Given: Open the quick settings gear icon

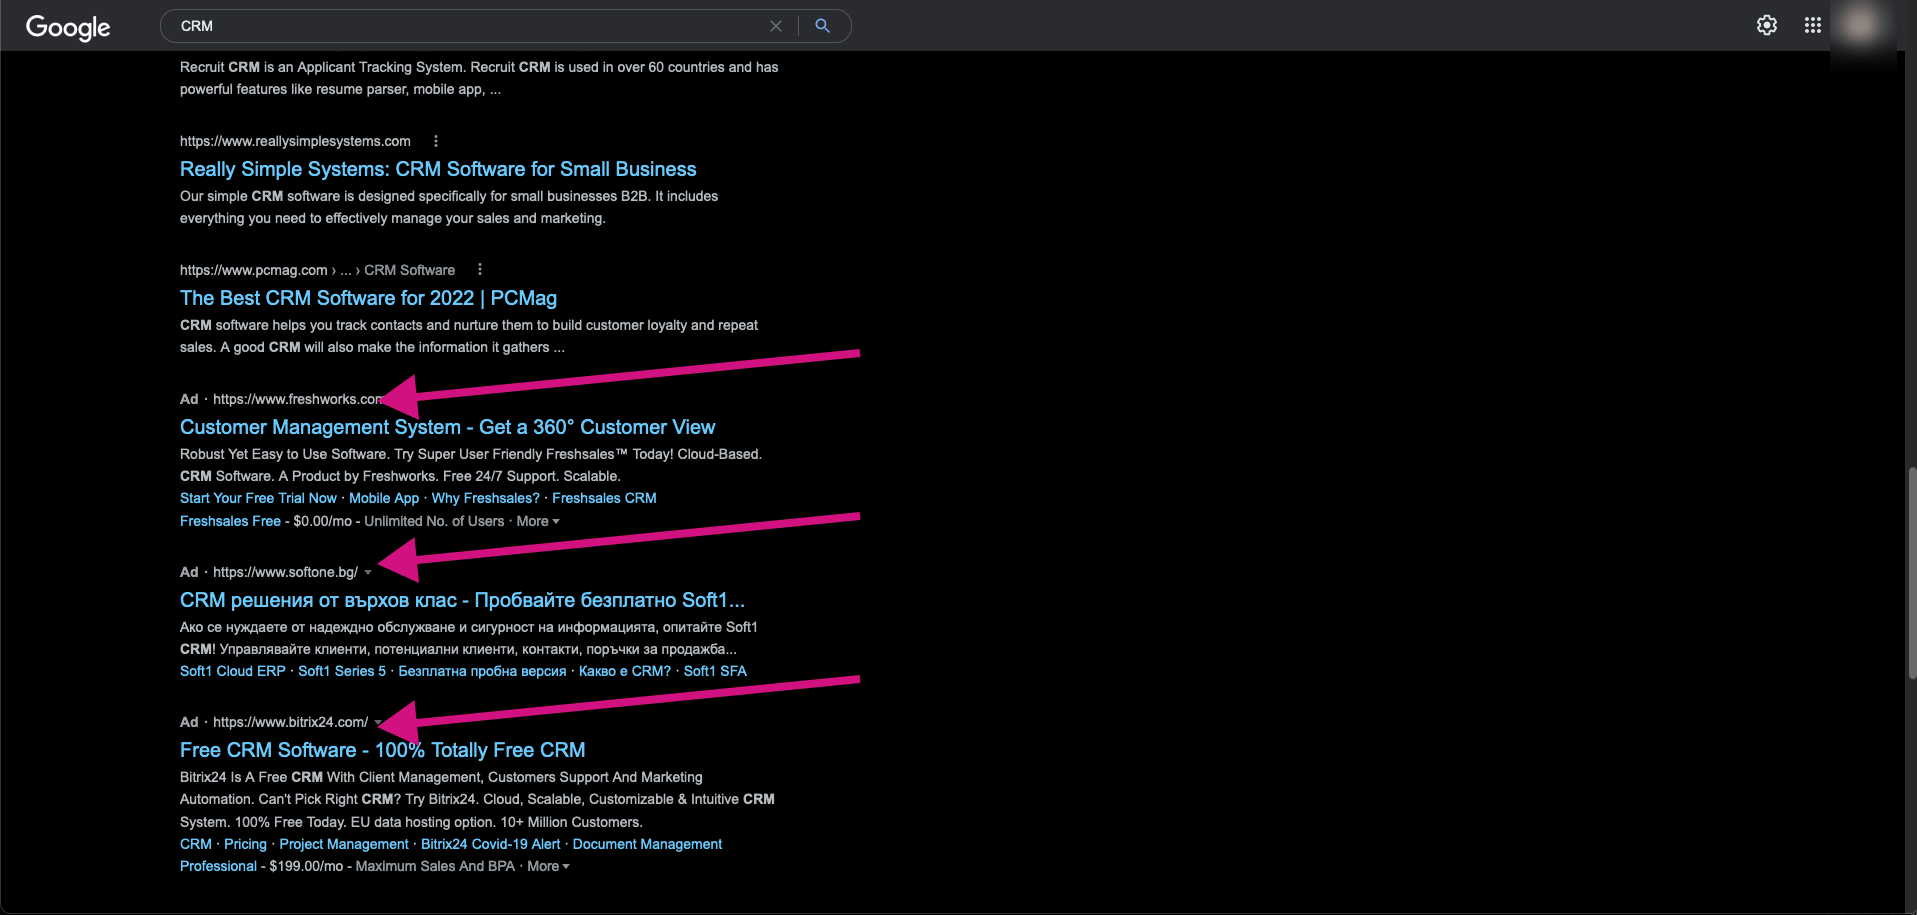Looking at the screenshot, I should click(x=1766, y=25).
